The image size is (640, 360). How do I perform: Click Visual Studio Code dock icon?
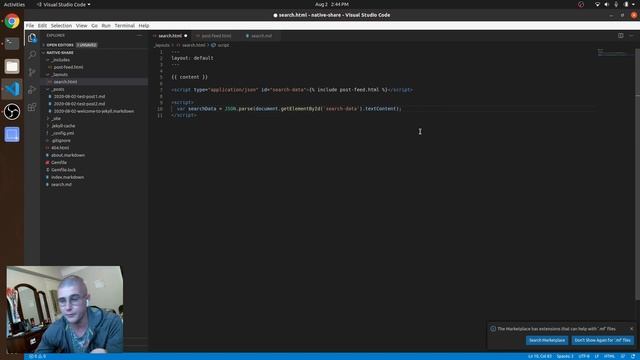coord(12,89)
